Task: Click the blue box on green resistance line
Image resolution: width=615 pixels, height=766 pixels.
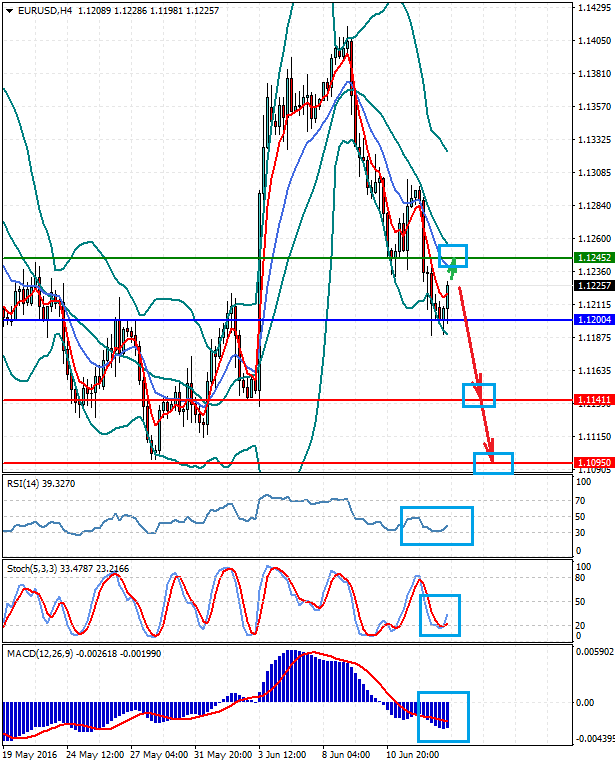Action: 453,255
